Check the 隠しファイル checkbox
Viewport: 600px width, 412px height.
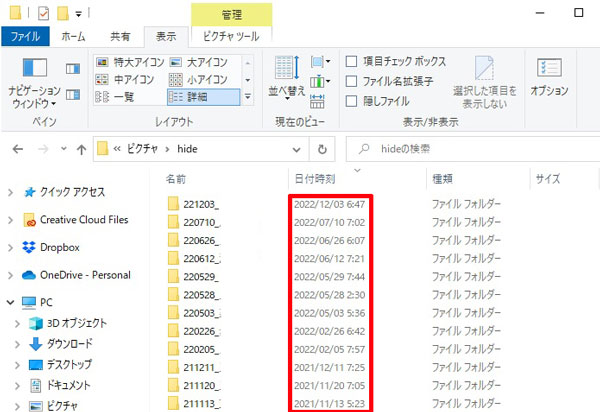tap(352, 100)
